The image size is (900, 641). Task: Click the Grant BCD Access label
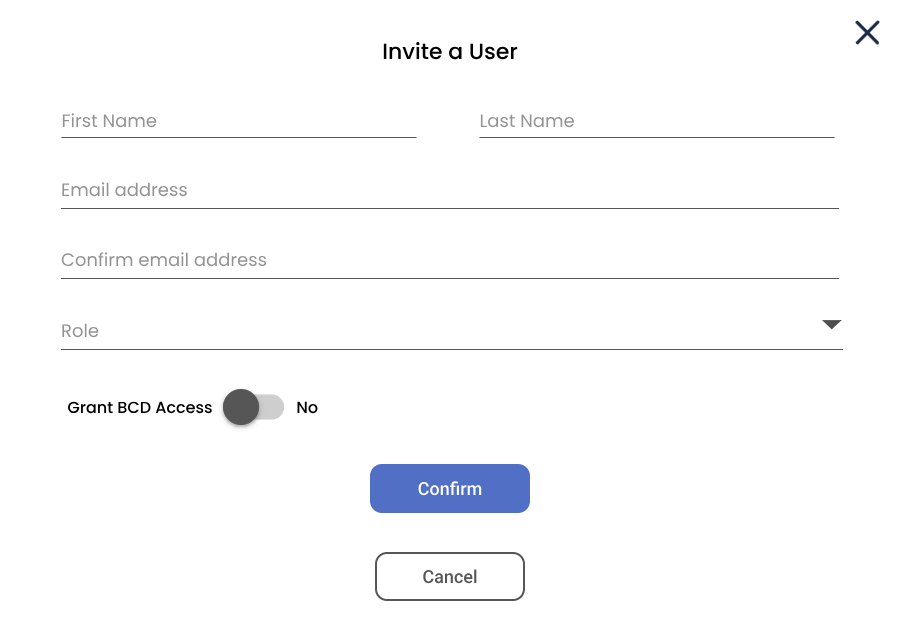click(139, 407)
